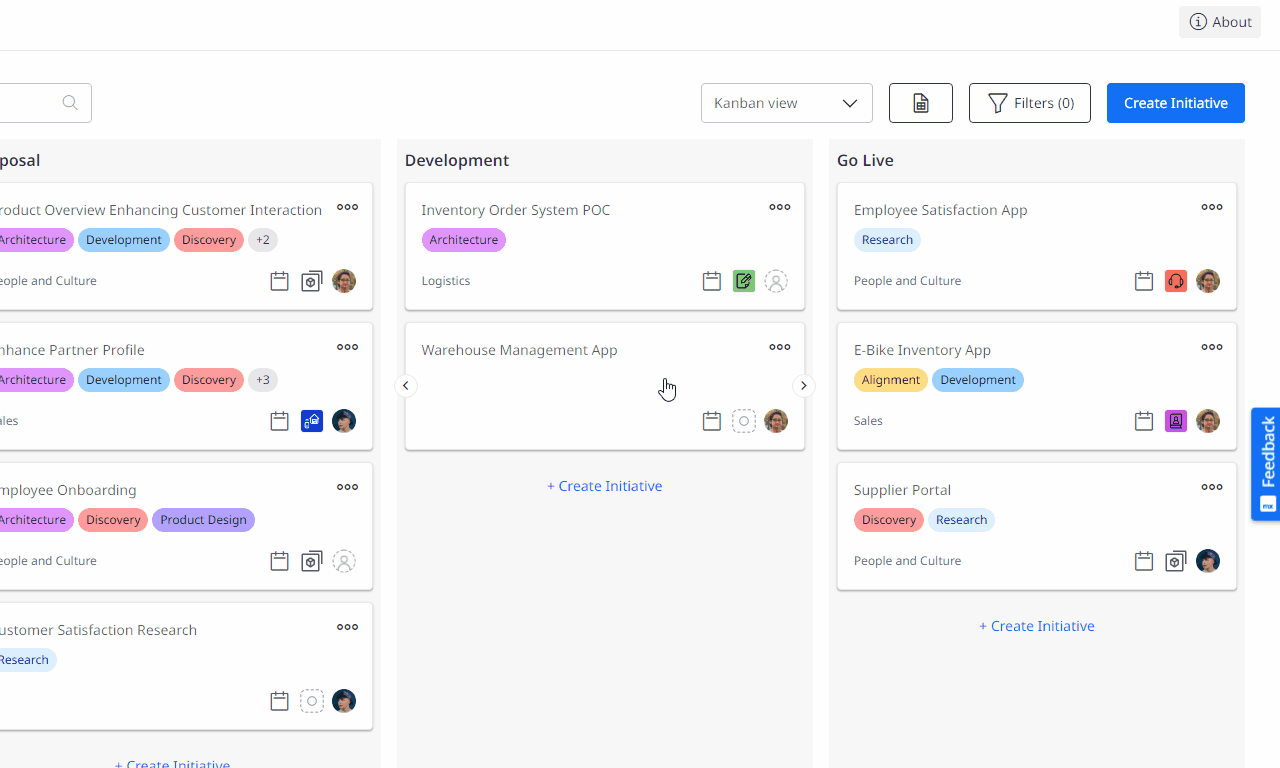Click the package icon on Supplier Portal card
The height and width of the screenshot is (768, 1280).
[x=1176, y=561]
